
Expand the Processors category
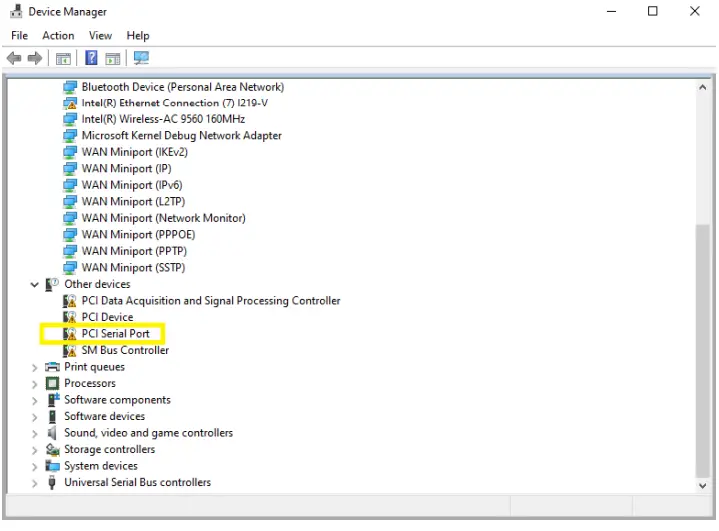click(34, 384)
